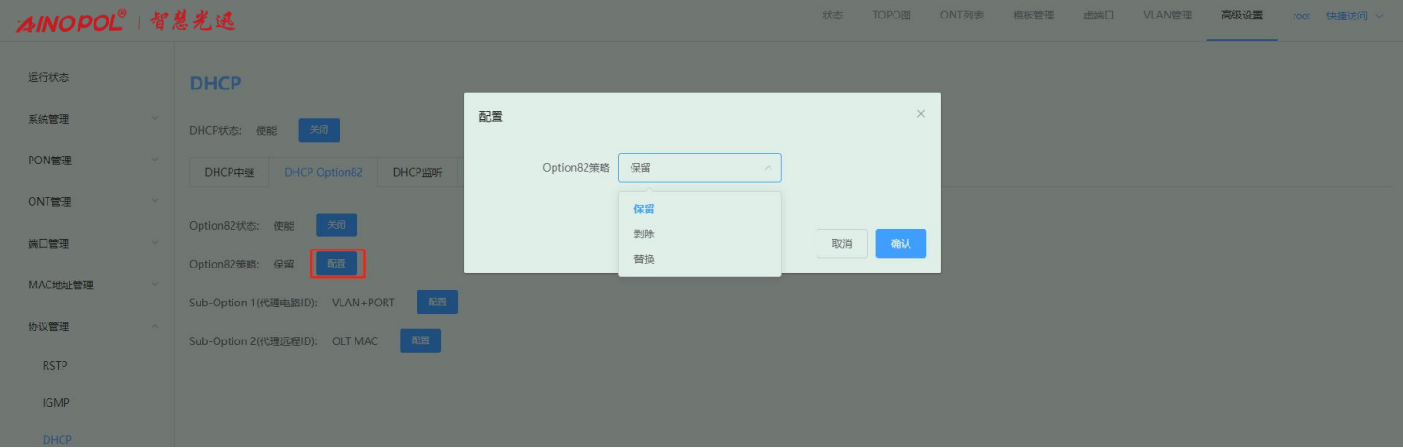Open IGMP in the sidebar
Viewport: 1403px width, 448px height.
pyautogui.click(x=56, y=402)
